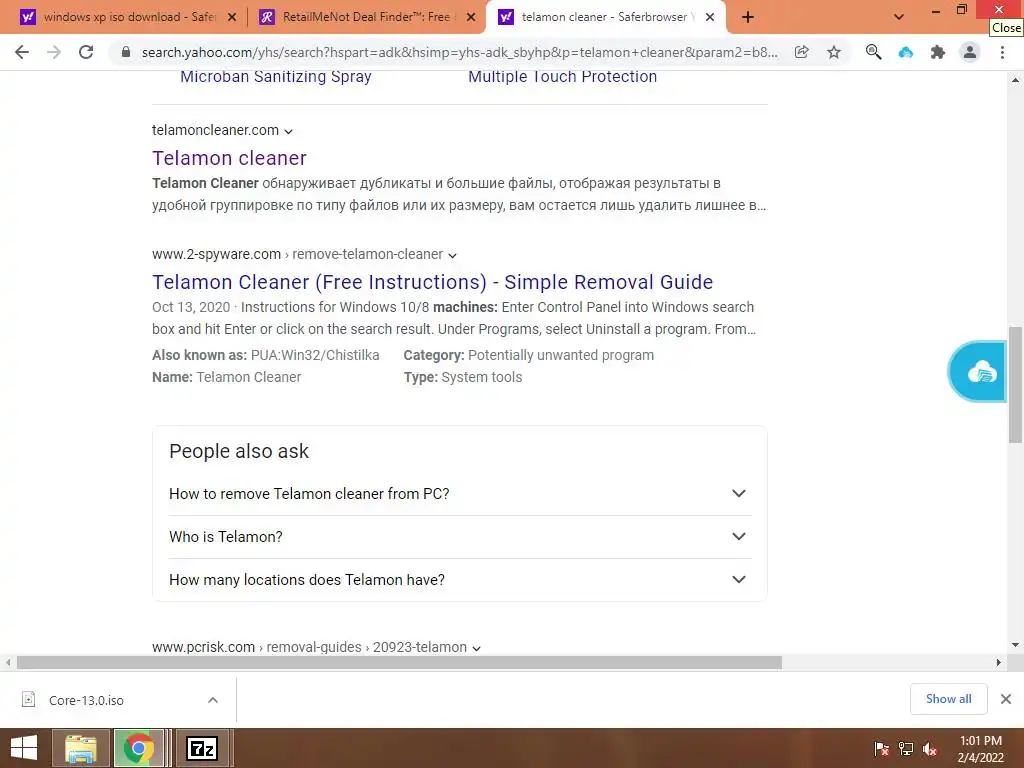Expand 'Who is Telamon?' question

(460, 537)
